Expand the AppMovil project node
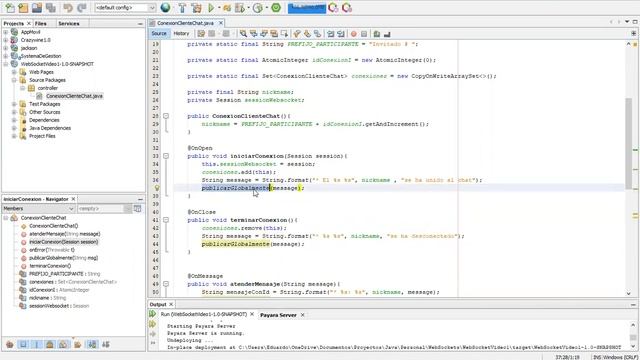The width and height of the screenshot is (640, 360). pyautogui.click(x=6, y=32)
